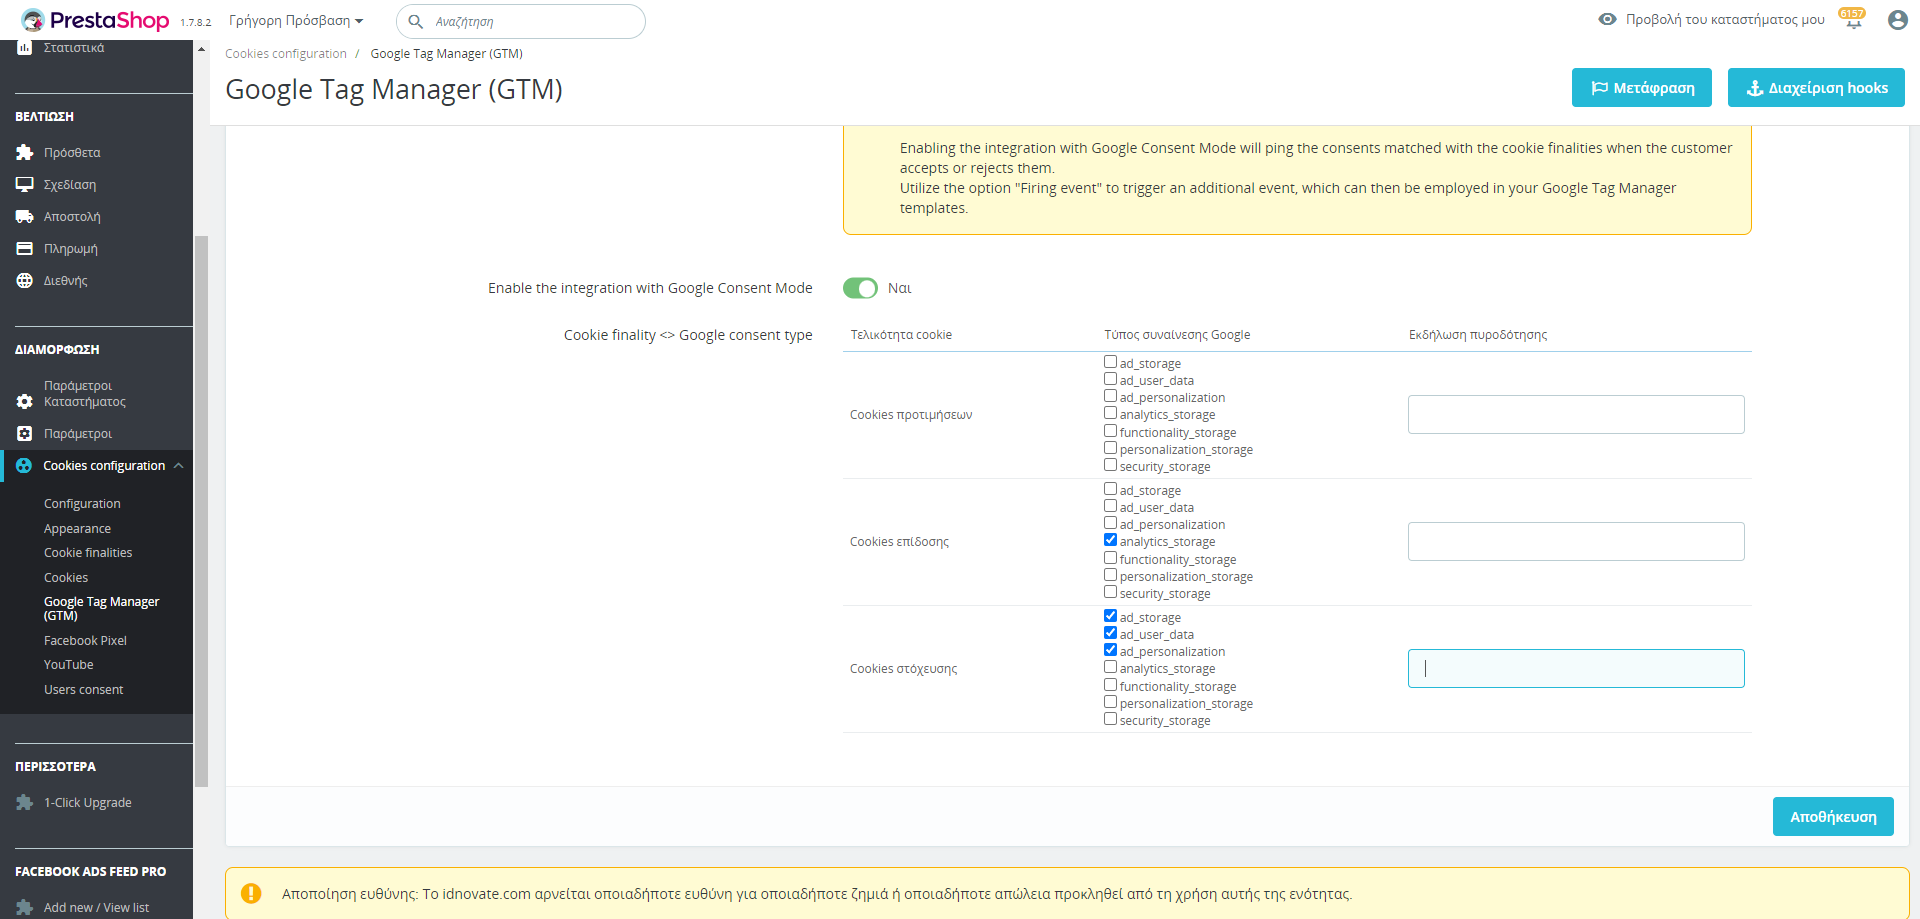Click the anchor icon on Διαχείριση hooks
This screenshot has height=919, width=1920.
coord(1754,88)
